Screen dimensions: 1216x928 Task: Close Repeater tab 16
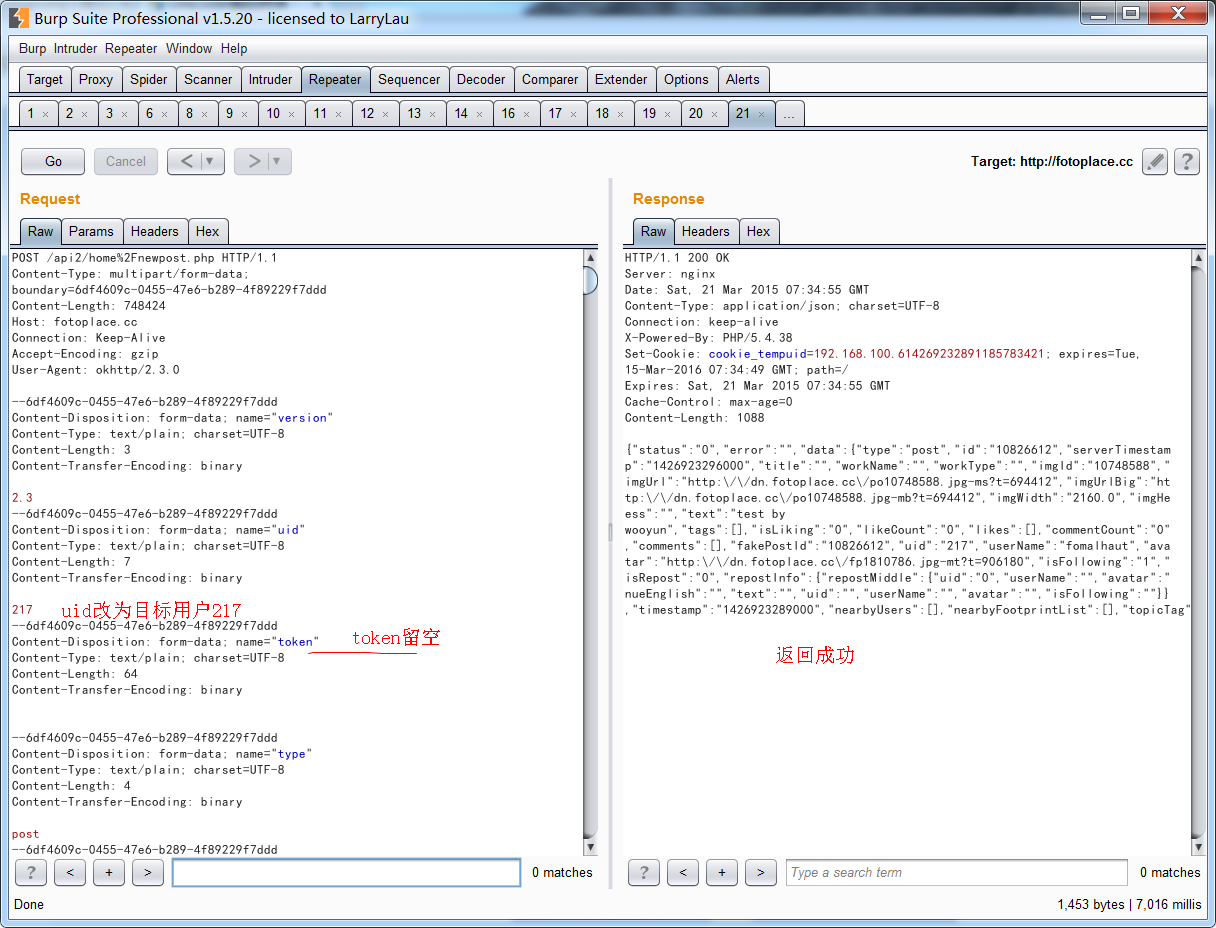tap(527, 114)
